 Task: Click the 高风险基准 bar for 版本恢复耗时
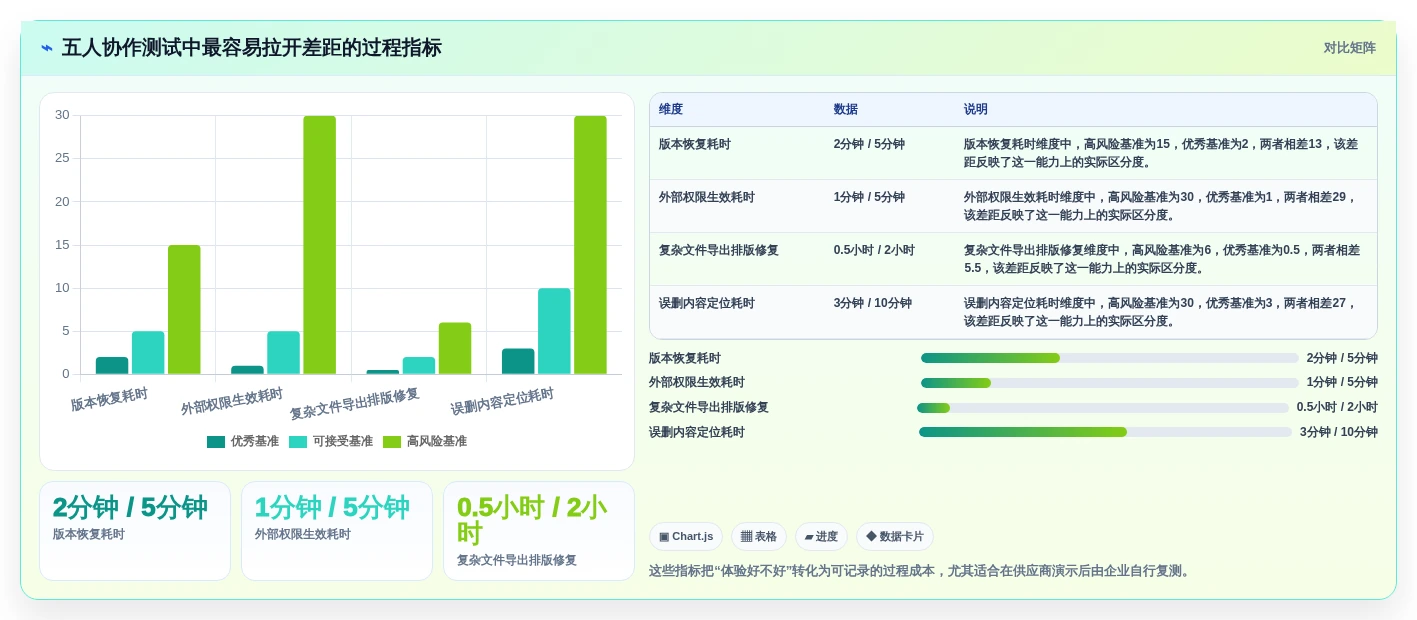pyautogui.click(x=184, y=310)
